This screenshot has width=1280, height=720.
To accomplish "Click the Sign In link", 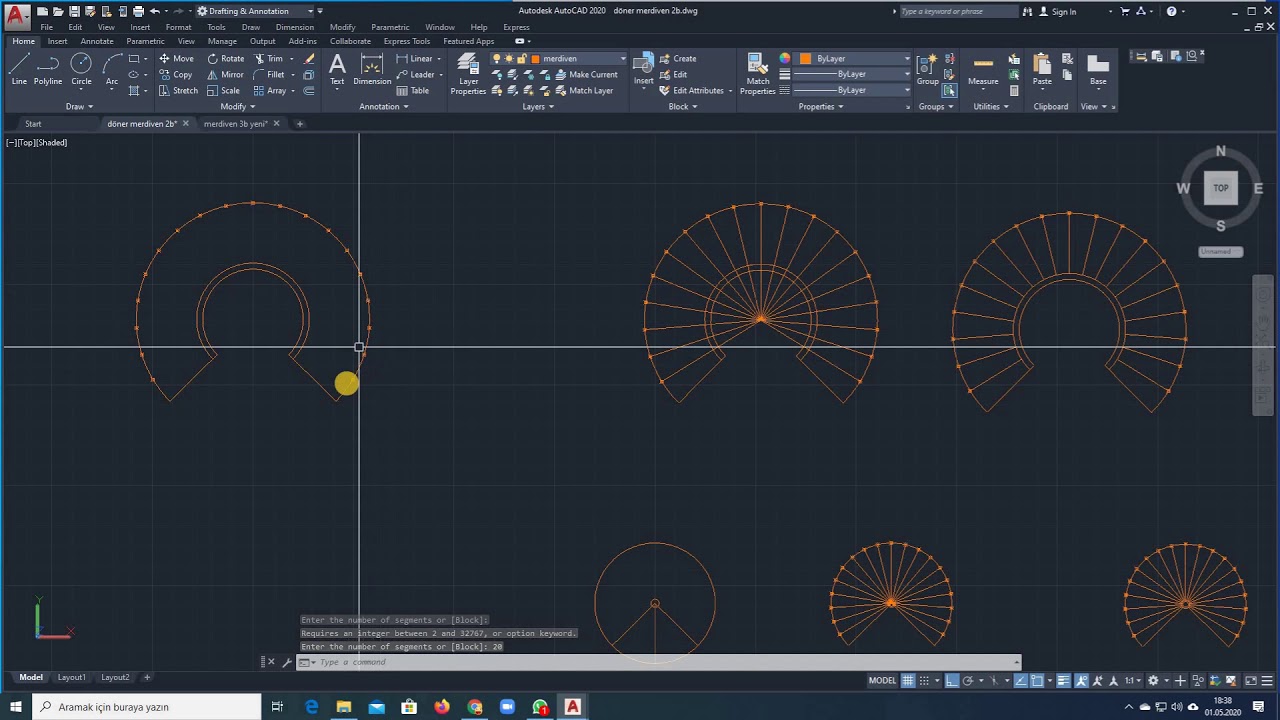I will pos(1058,11).
